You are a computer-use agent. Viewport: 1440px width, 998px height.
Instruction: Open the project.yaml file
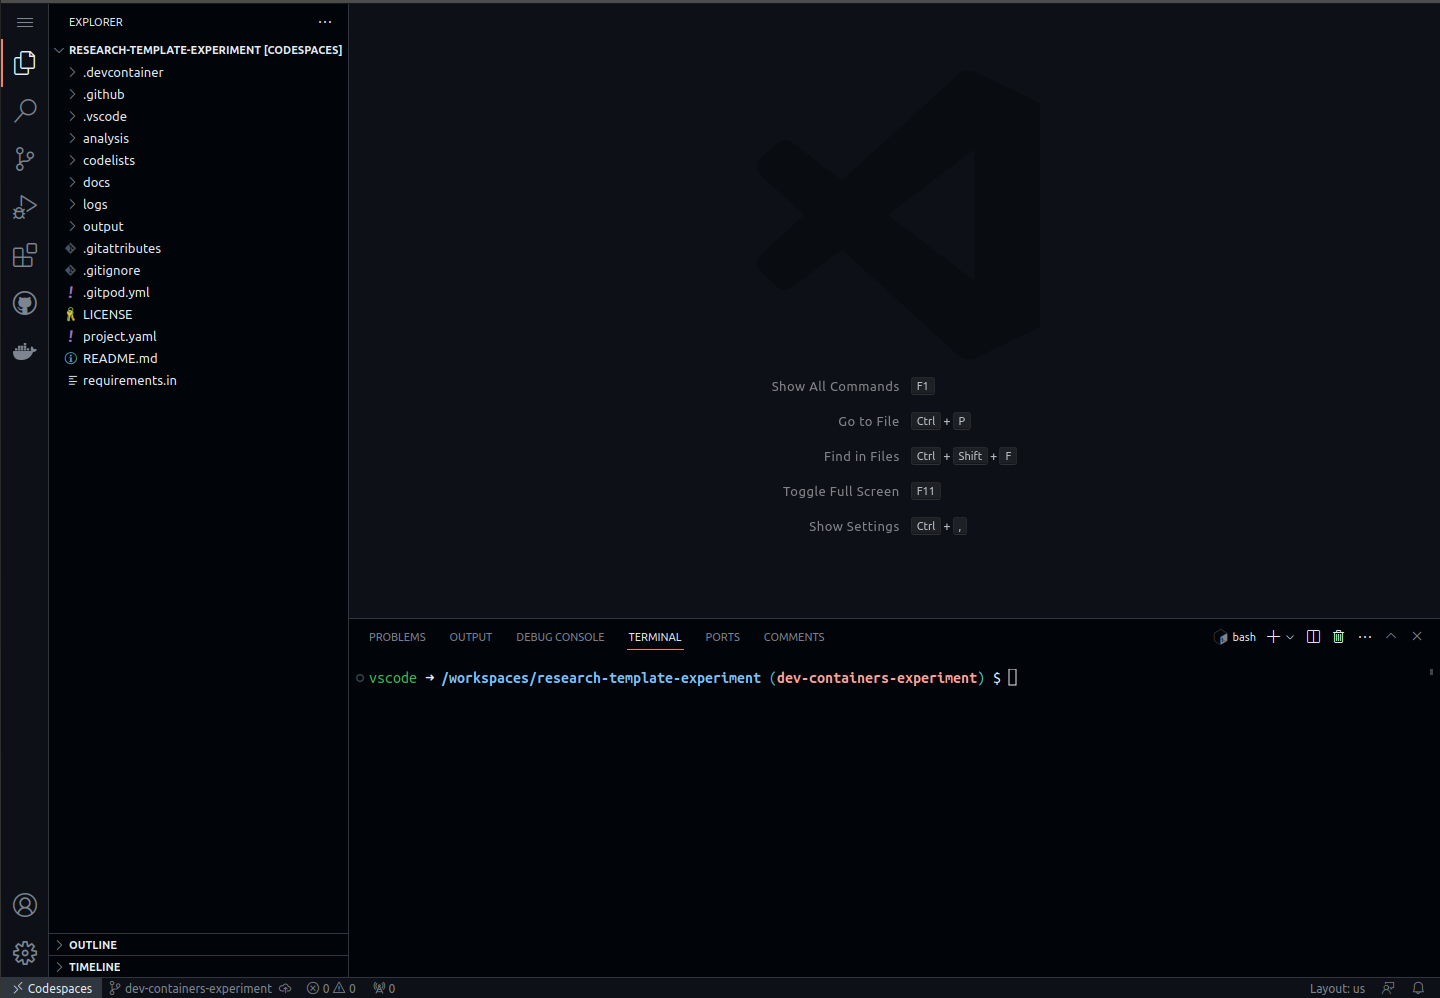198,336
